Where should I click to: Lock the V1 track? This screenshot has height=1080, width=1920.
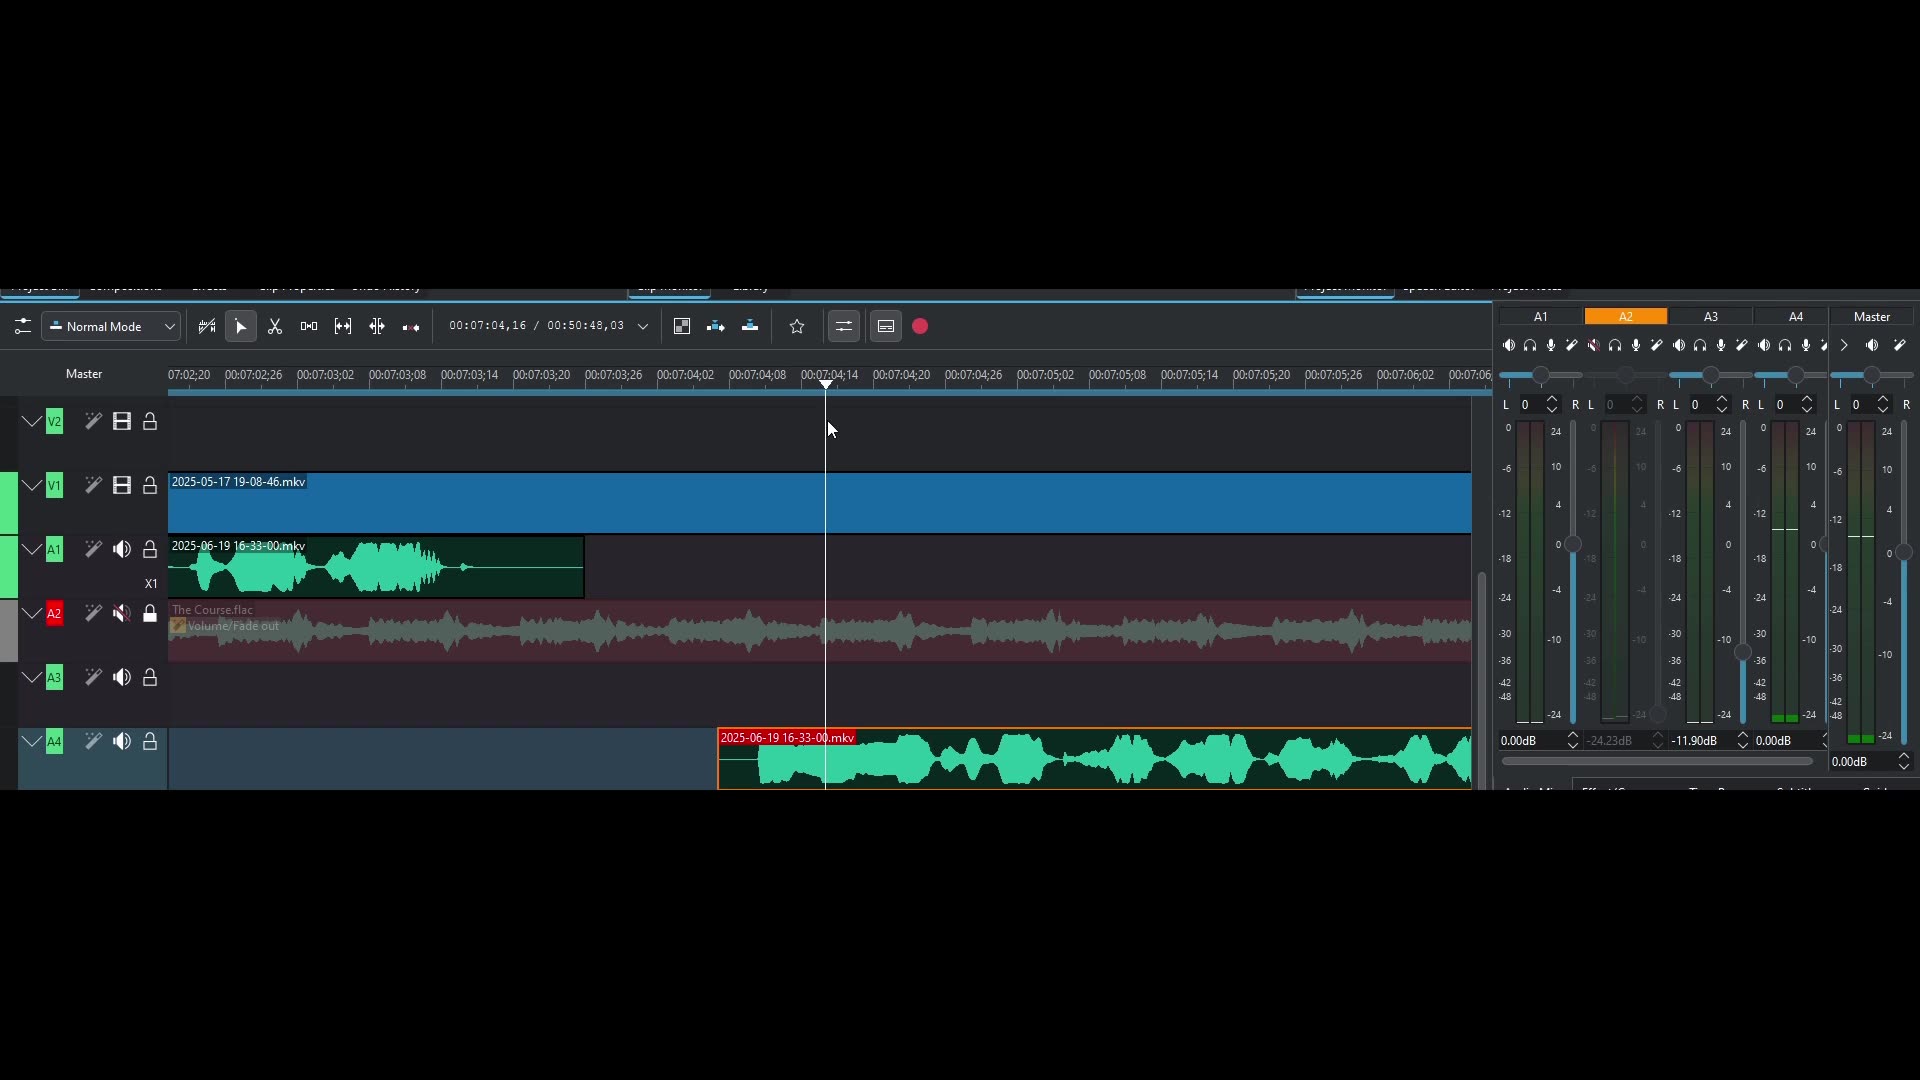pyautogui.click(x=150, y=486)
